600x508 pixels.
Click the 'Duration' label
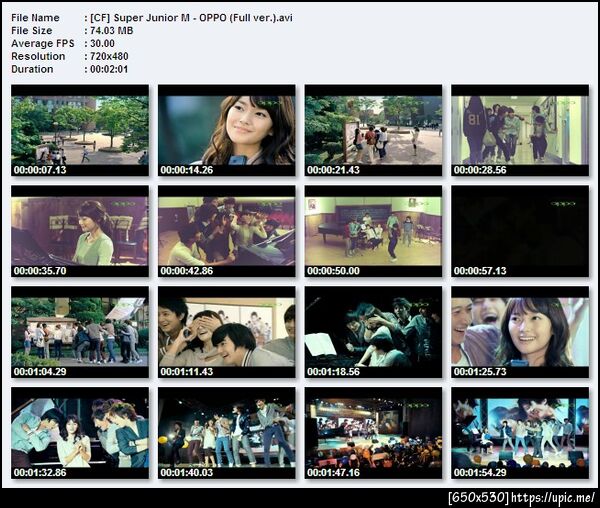tap(32, 69)
